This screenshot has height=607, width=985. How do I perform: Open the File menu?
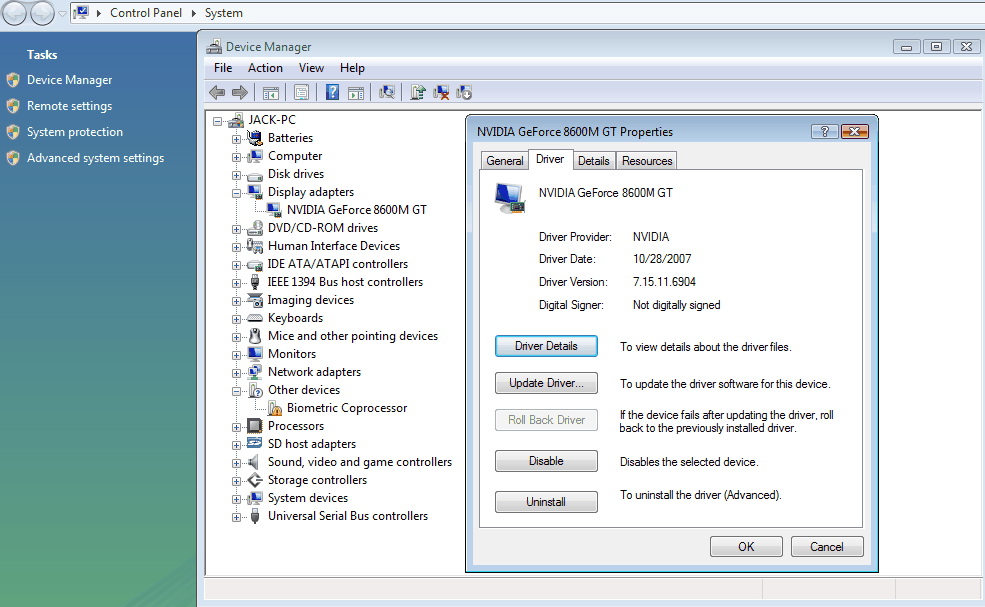223,68
